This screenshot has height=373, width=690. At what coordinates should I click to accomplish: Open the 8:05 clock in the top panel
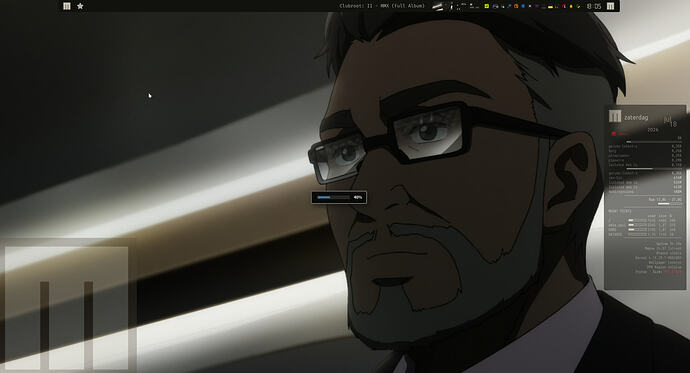click(x=594, y=6)
